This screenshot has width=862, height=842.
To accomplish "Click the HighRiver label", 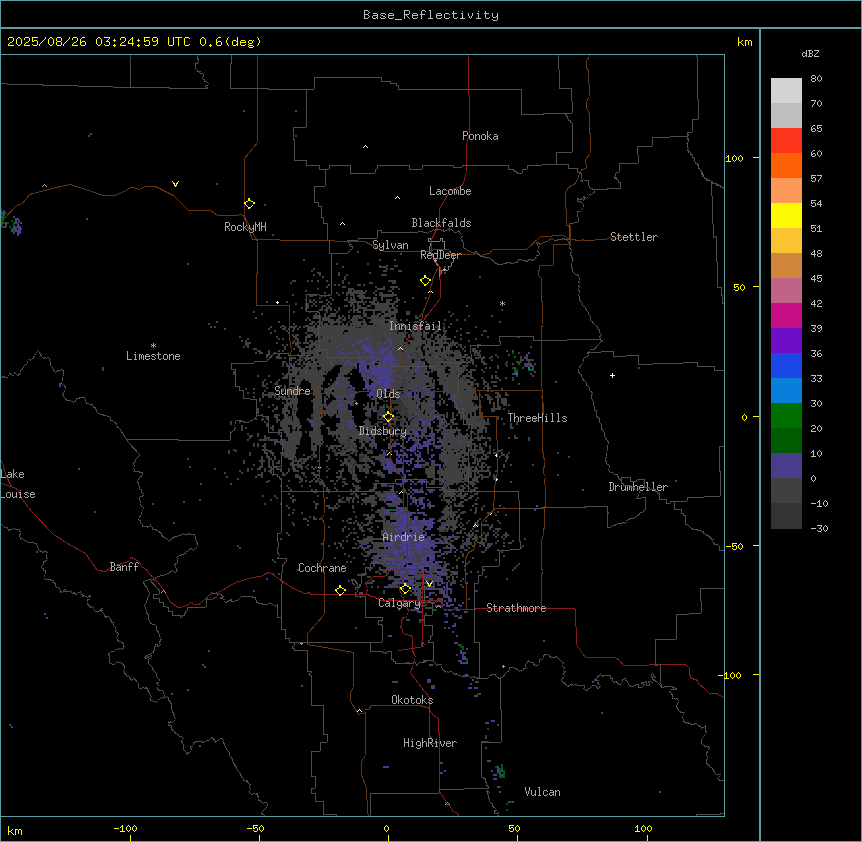I will (430, 743).
